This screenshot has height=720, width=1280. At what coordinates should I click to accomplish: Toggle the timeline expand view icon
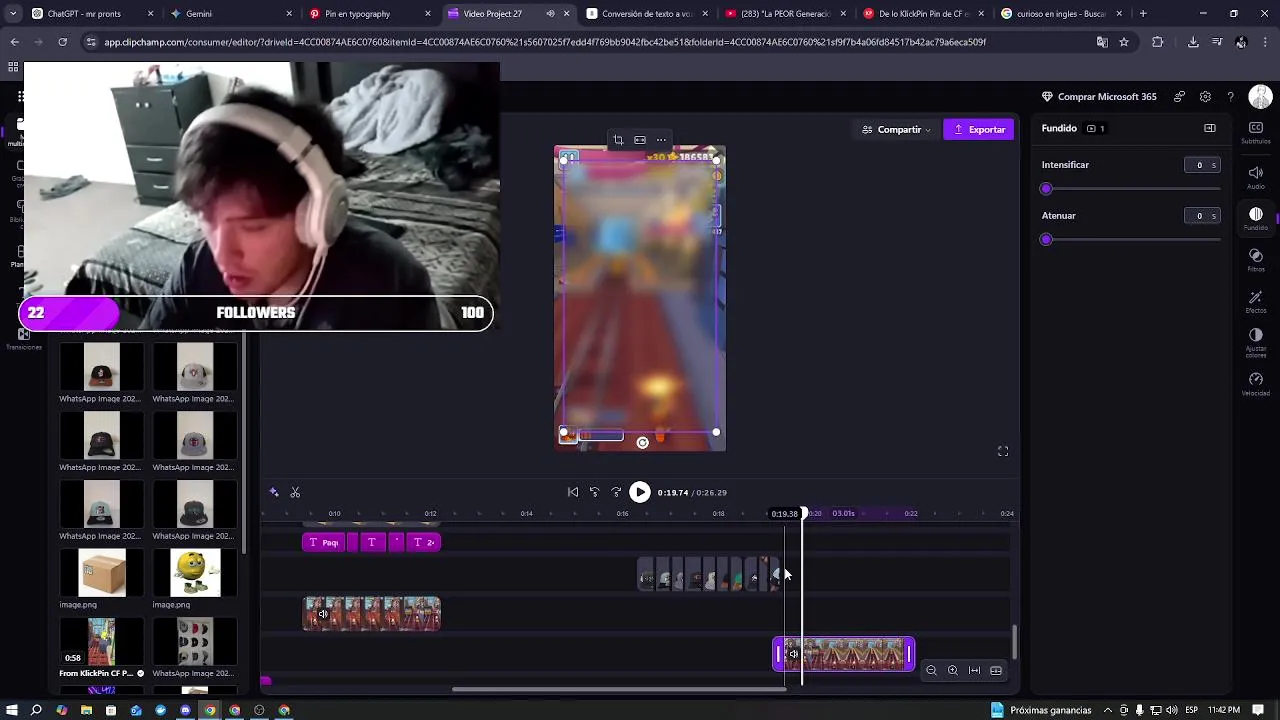[996, 671]
